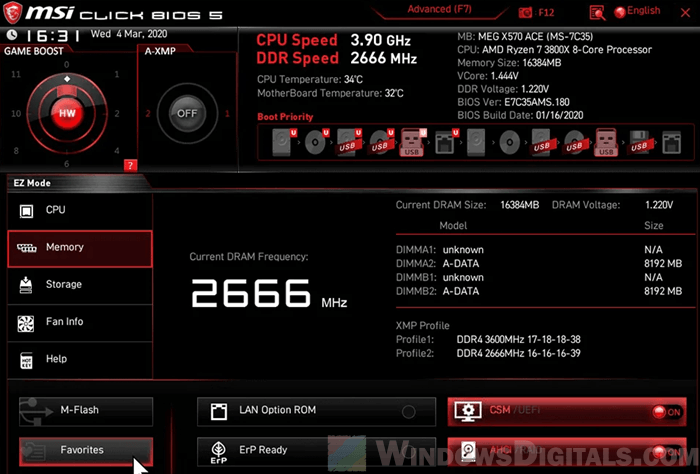Open the CPU section in EZ Mode

click(80, 210)
